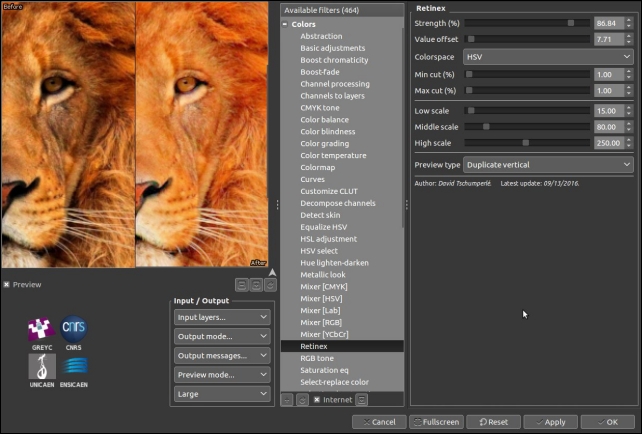Select the Abstraction filter
Viewport: 642px width, 434px height.
tap(321, 36)
